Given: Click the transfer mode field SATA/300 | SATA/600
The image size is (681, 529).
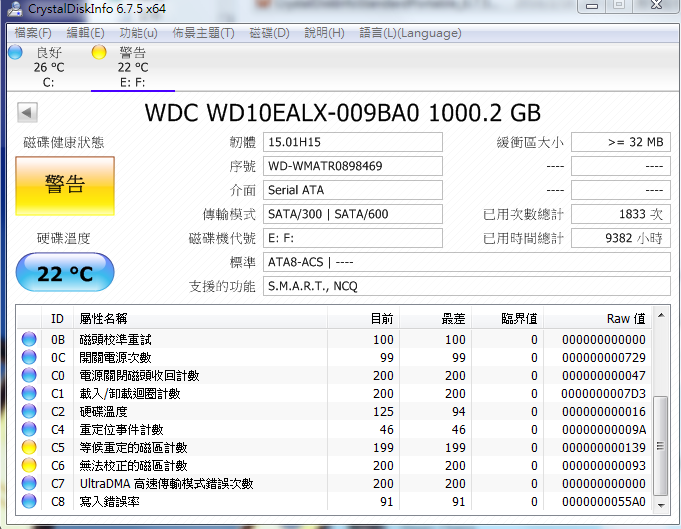Looking at the screenshot, I should (353, 214).
